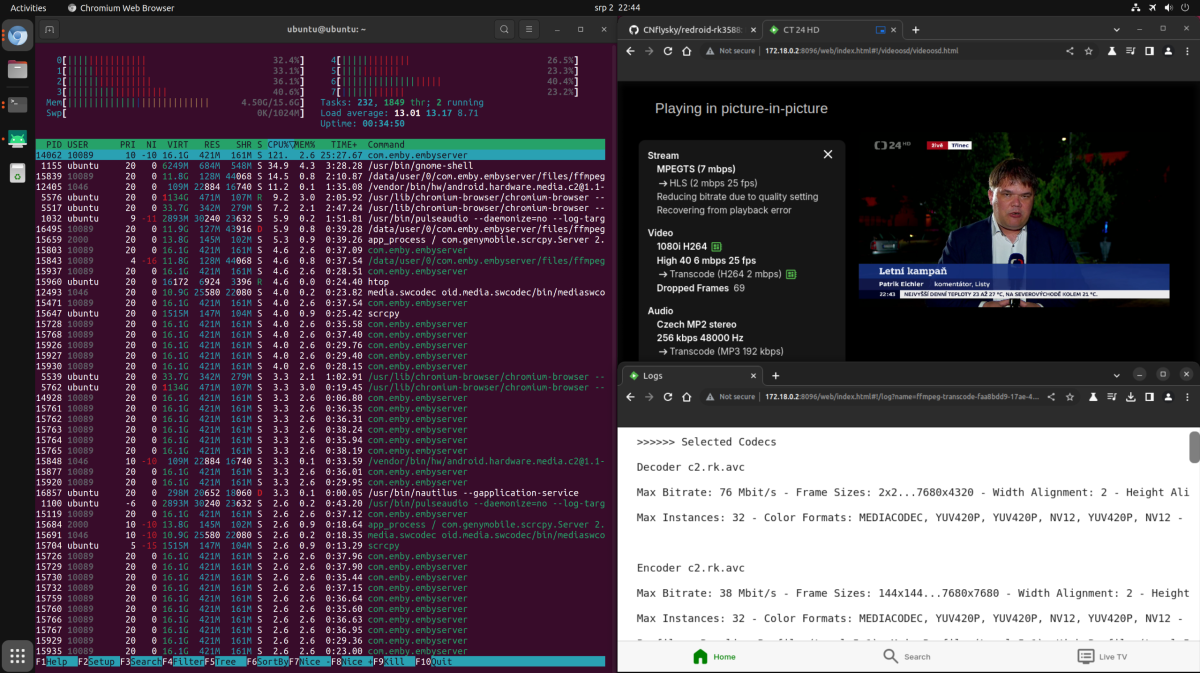
Task: Open the terminal hamburger menu
Action: pos(529,30)
